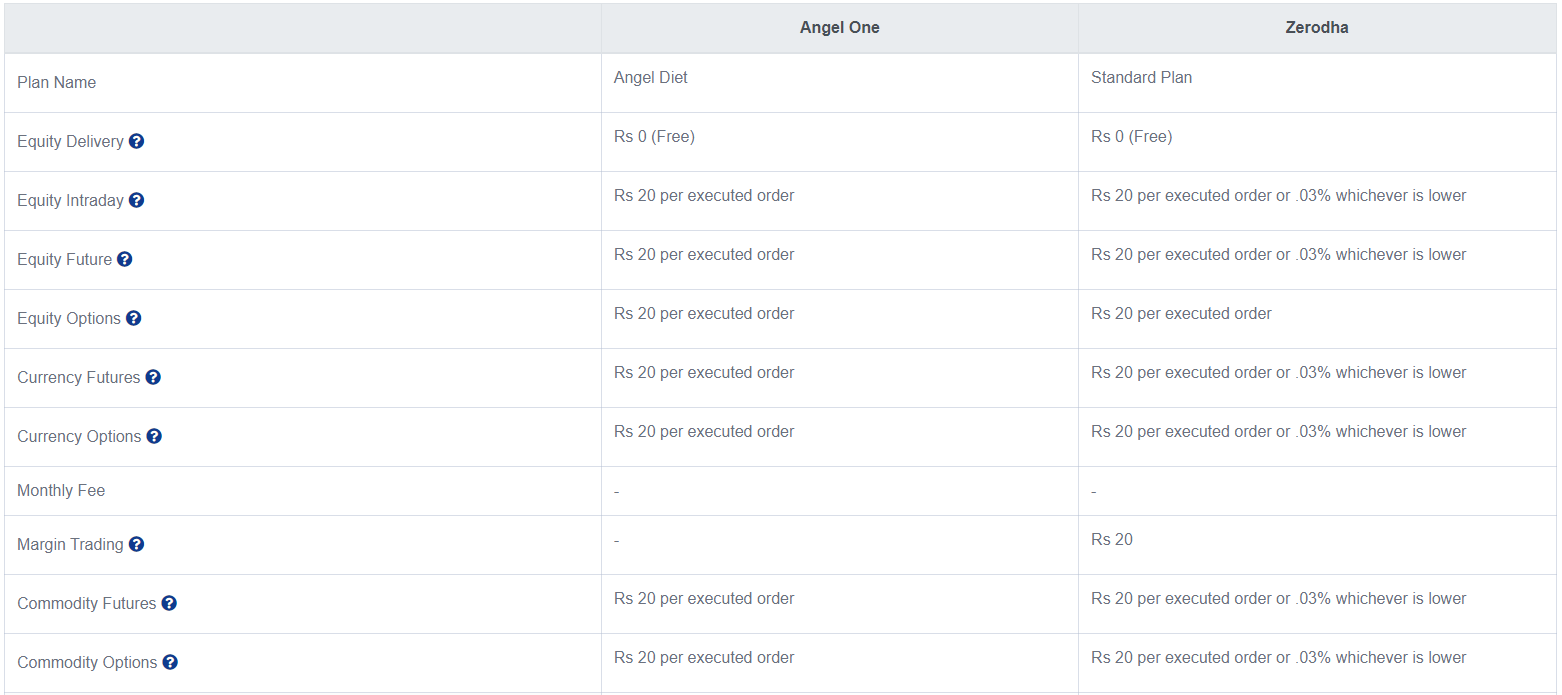This screenshot has width=1562, height=695.
Task: Click the Margin Trading help icon
Action: [x=136, y=544]
